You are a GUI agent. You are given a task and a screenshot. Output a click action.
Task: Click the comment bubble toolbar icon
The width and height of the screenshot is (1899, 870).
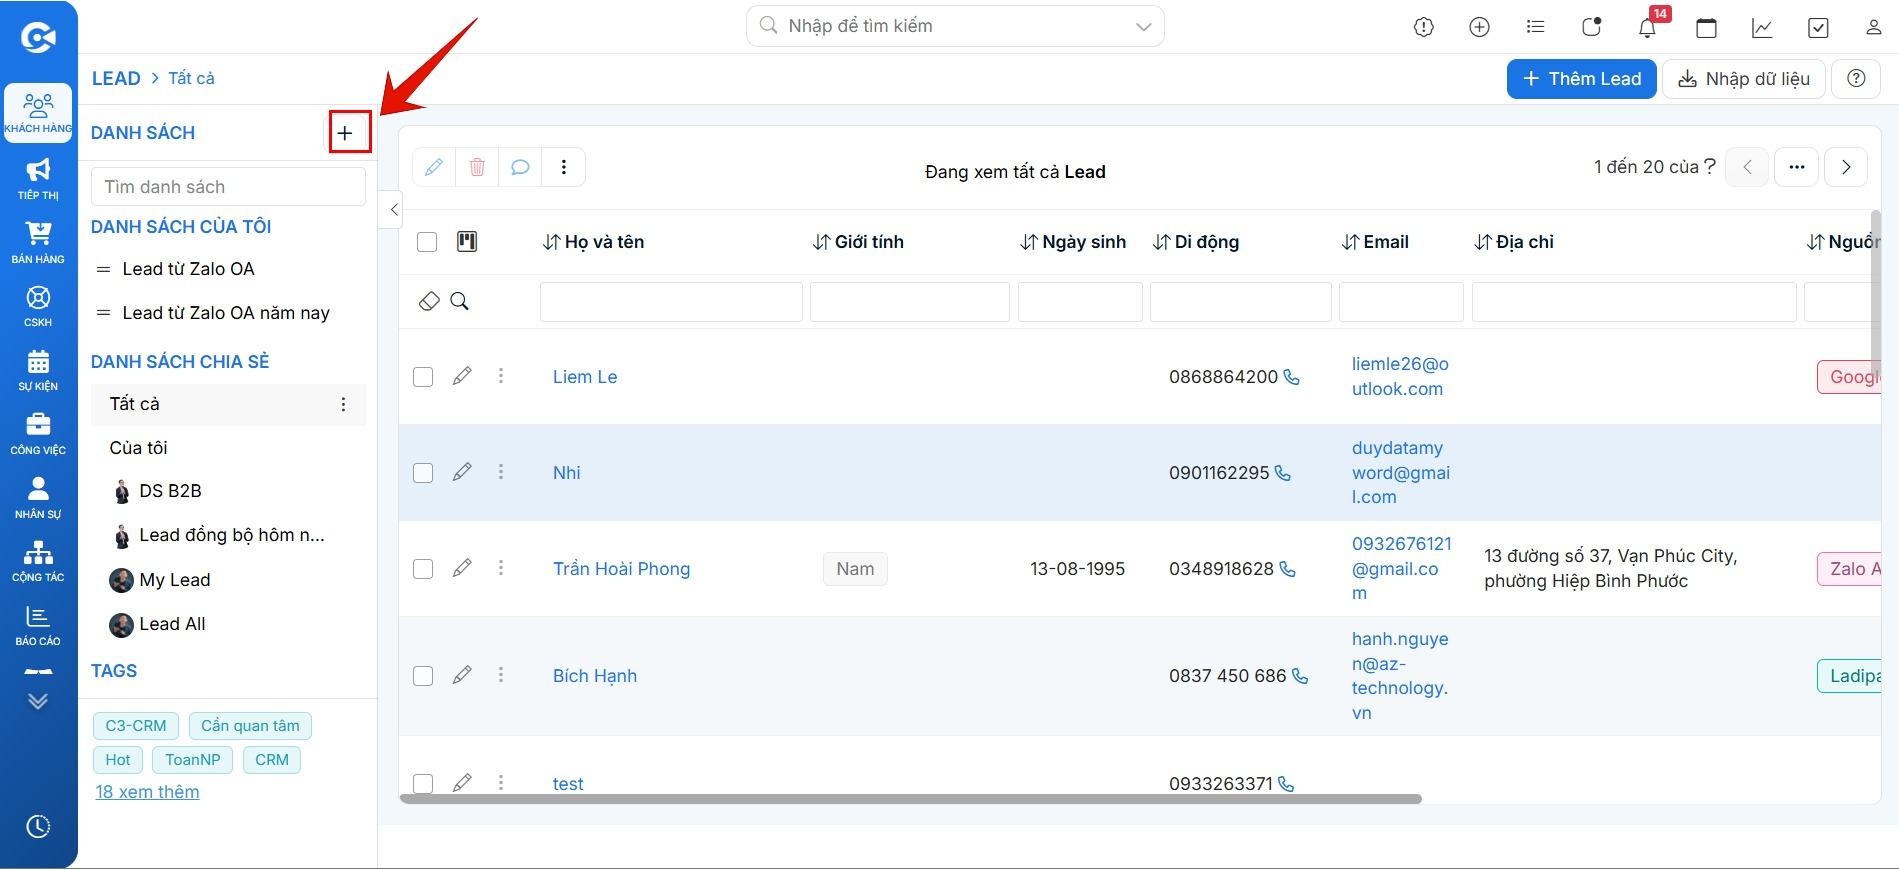(x=520, y=167)
